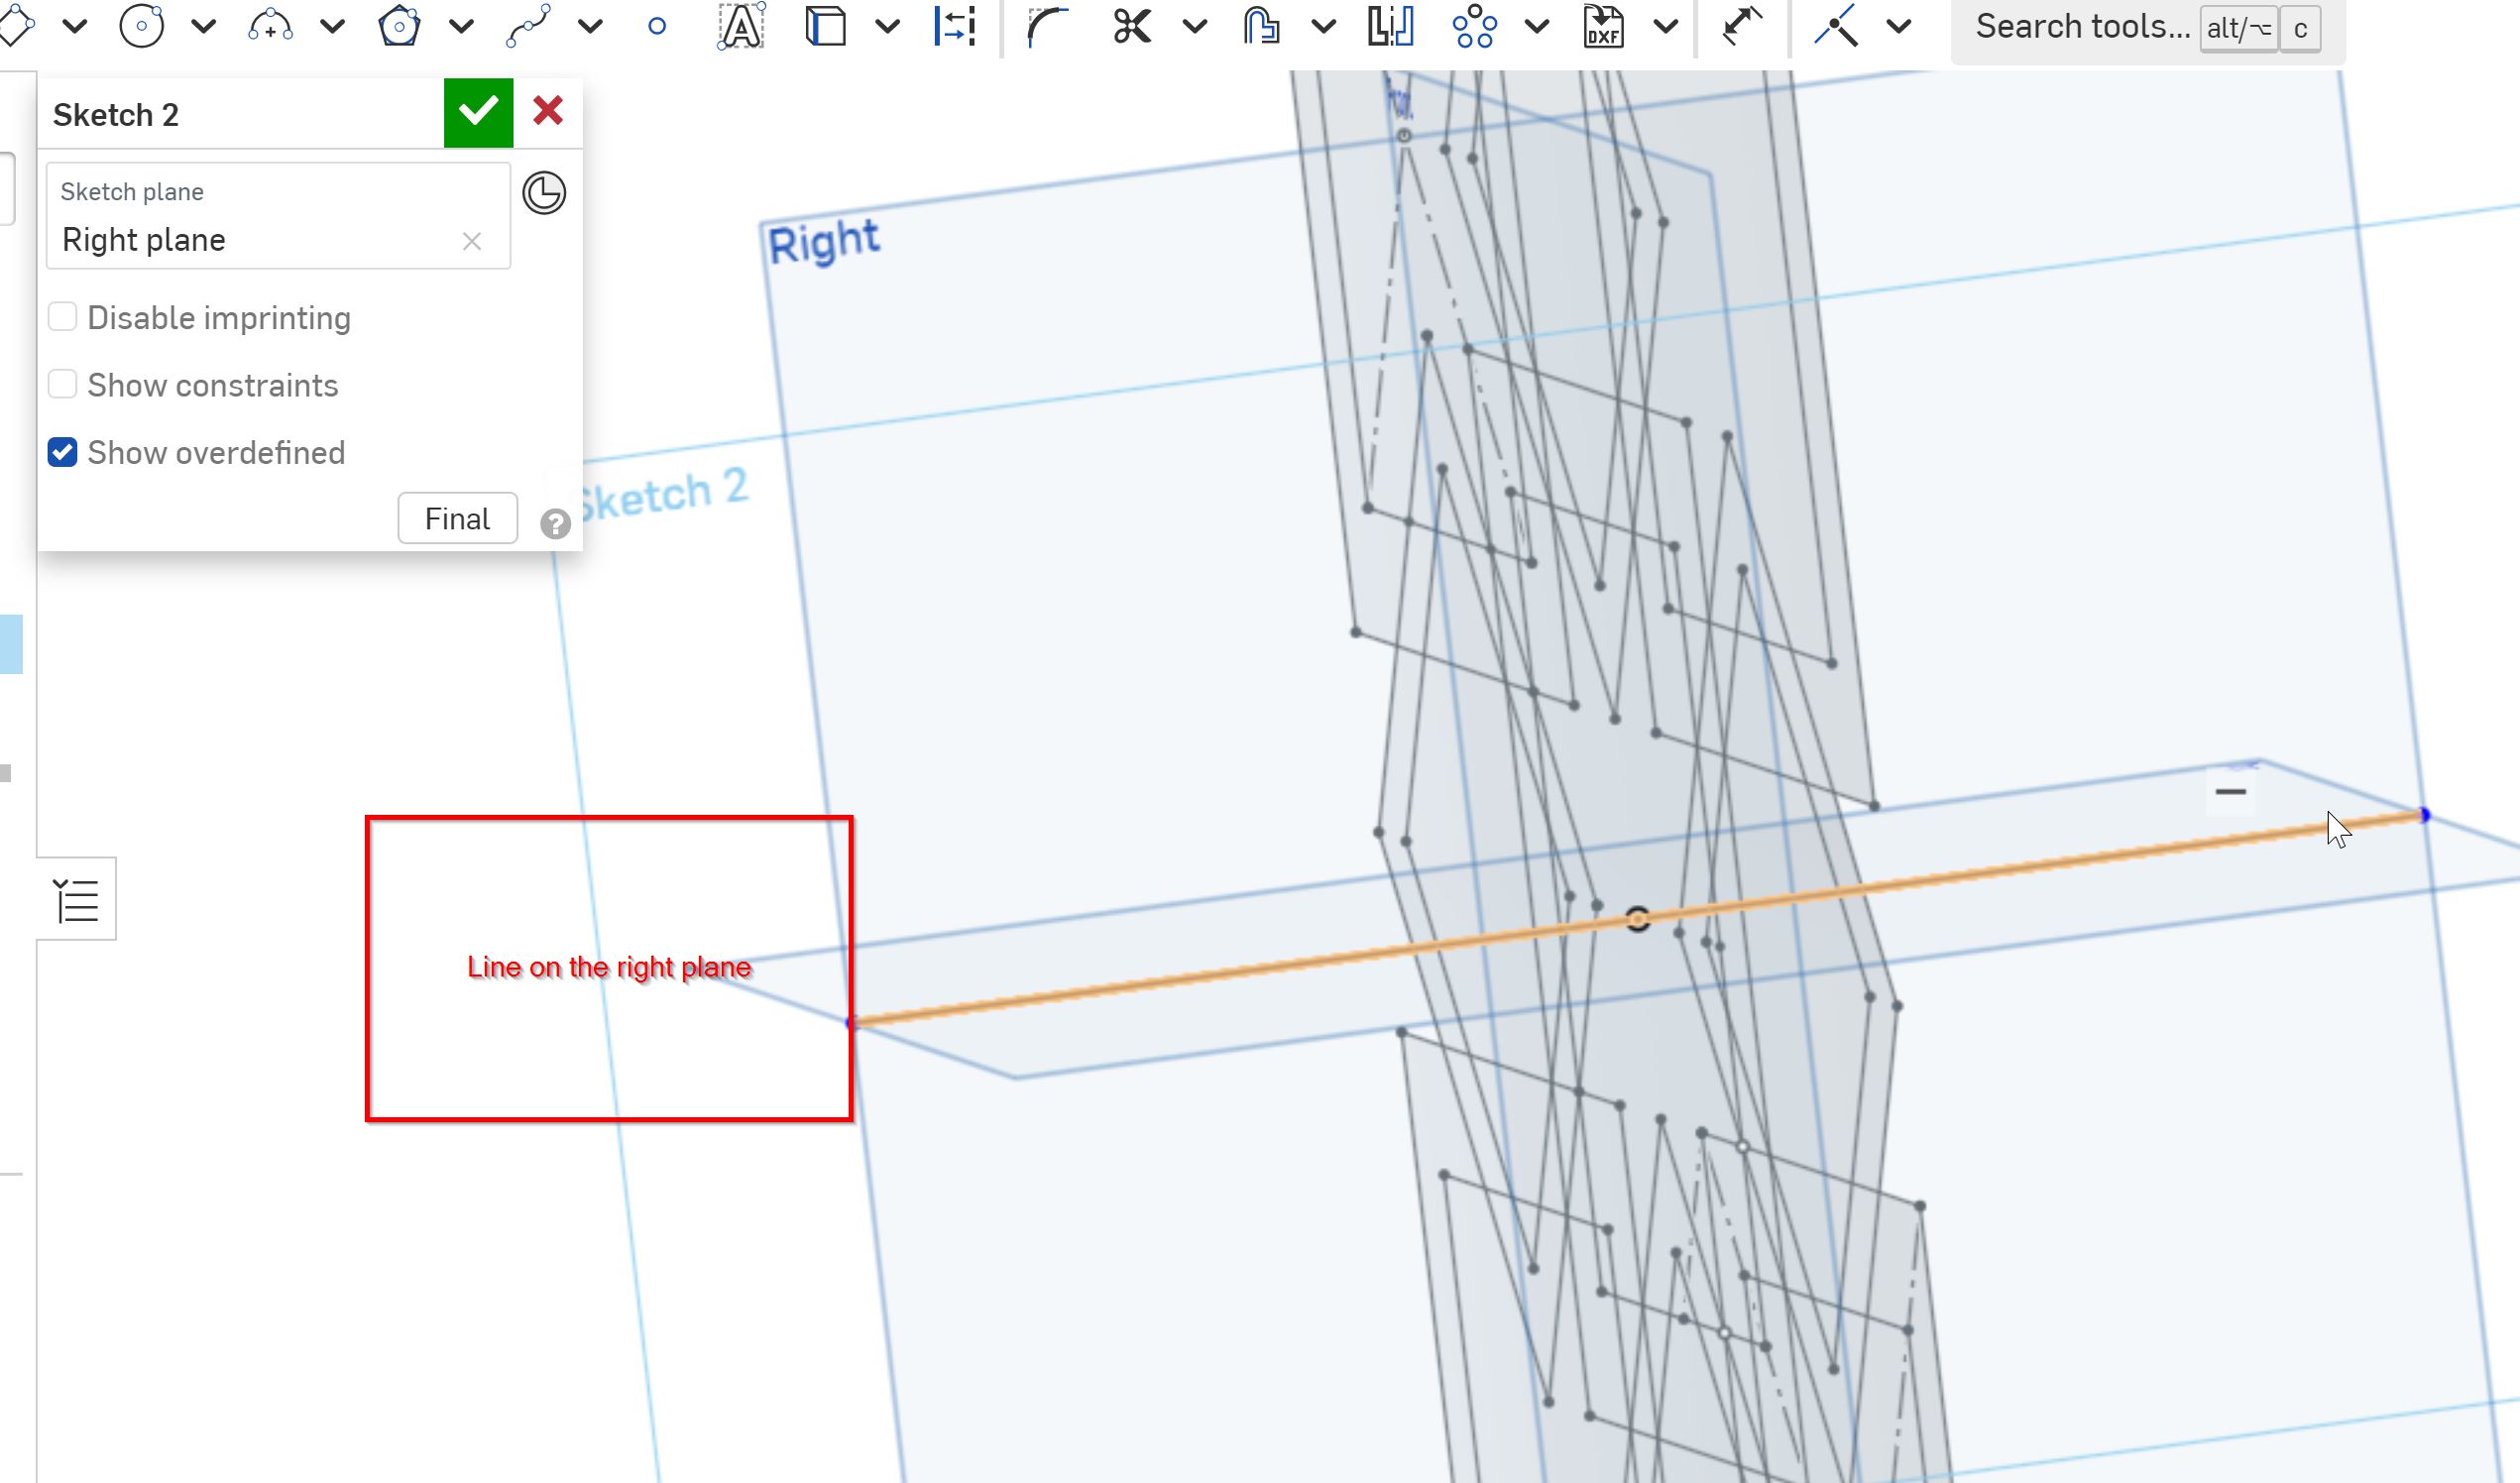
Task: Select the Mirror tool
Action: pos(1390,26)
